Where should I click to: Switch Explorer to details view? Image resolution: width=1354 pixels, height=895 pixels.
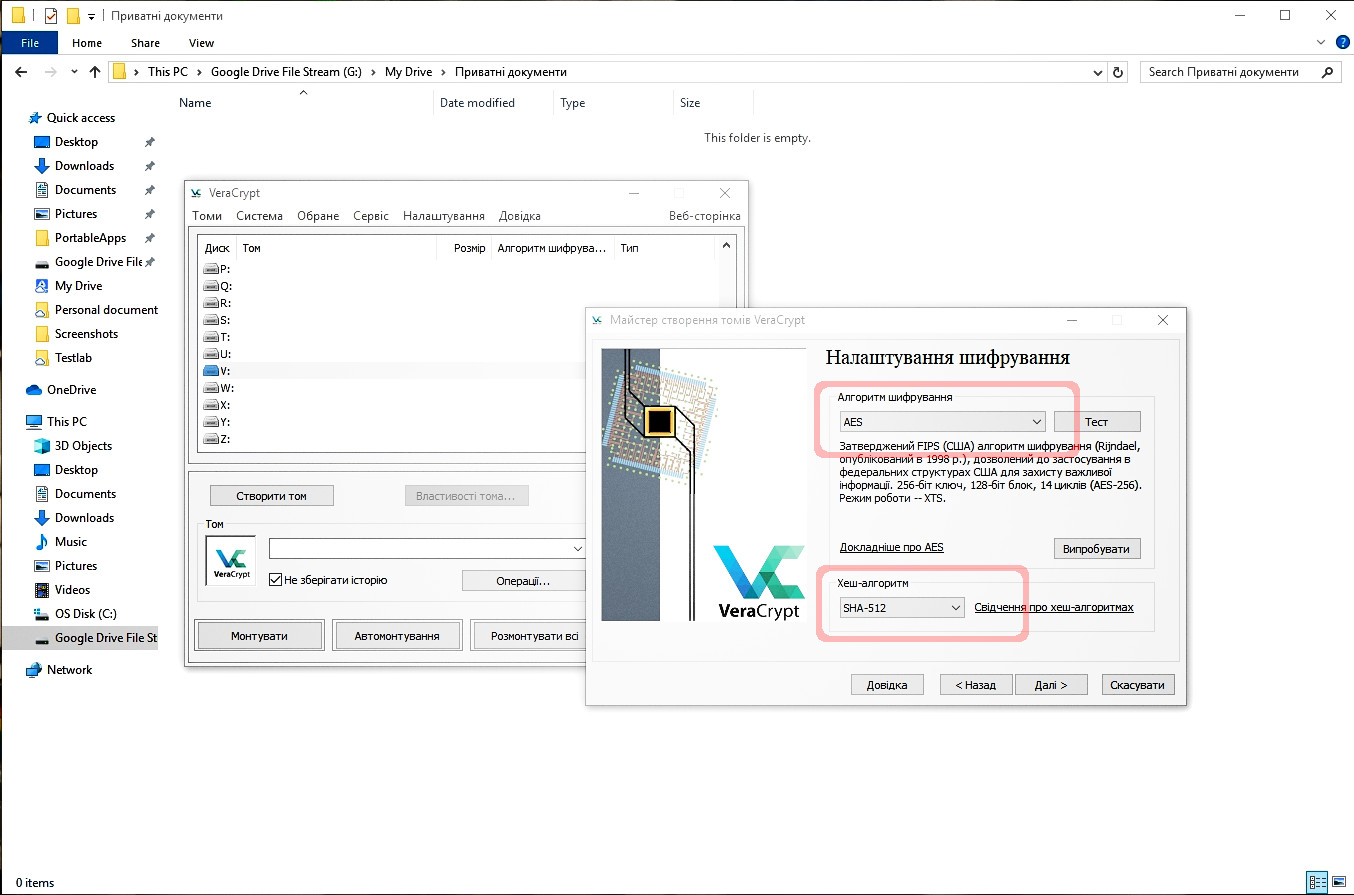1318,883
